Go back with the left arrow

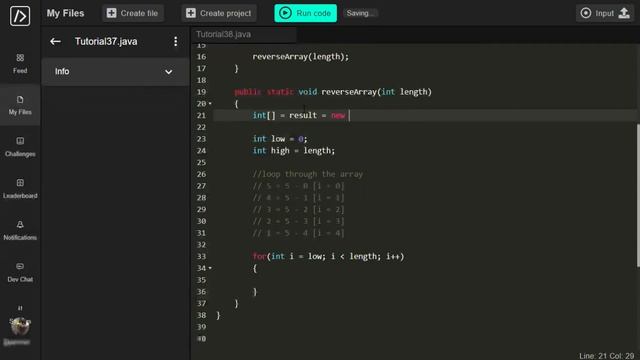pyautogui.click(x=56, y=41)
